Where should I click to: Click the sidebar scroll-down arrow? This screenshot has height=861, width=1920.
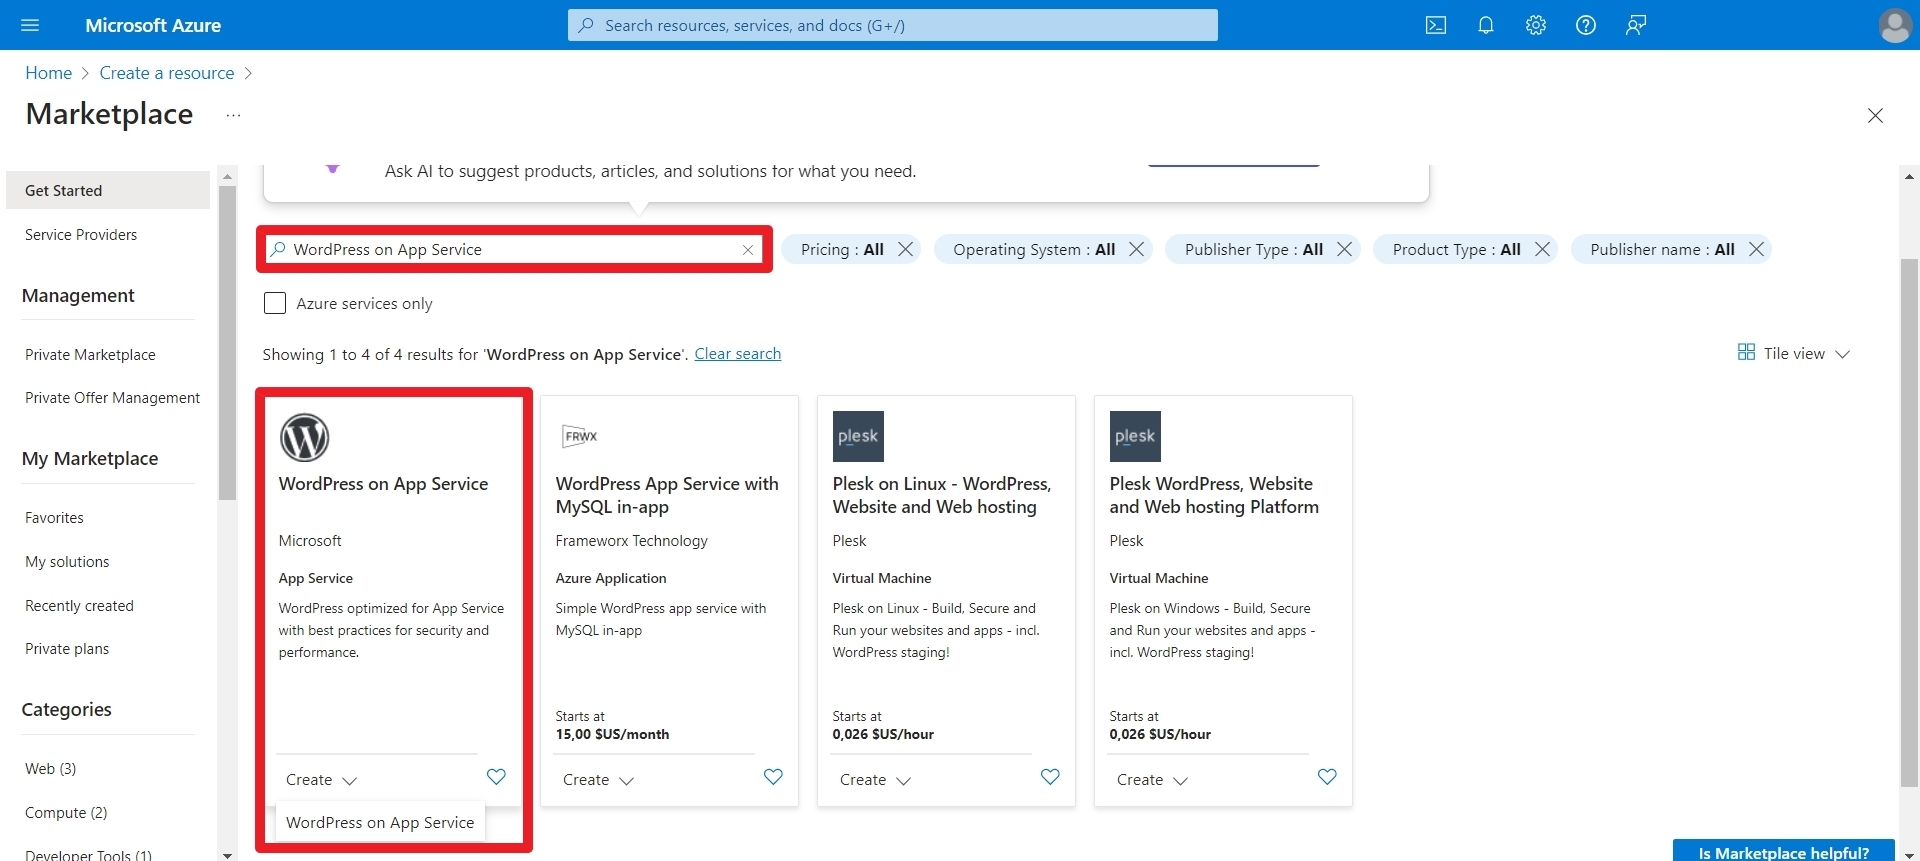tap(227, 855)
